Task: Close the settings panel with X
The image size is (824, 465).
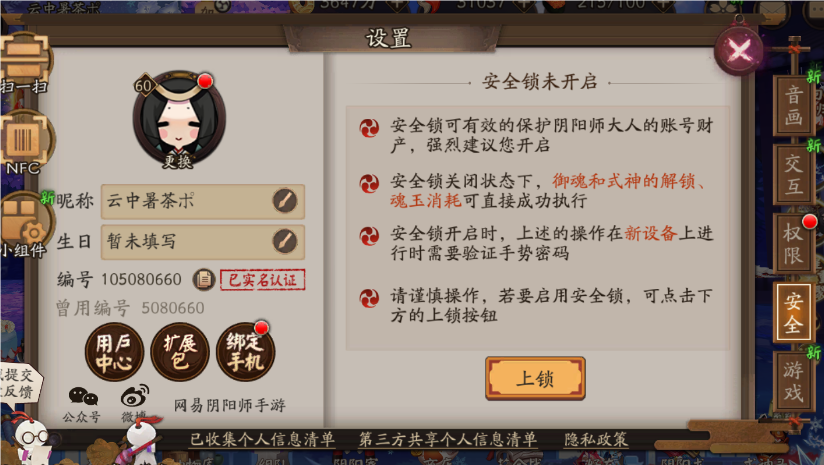Action: [x=739, y=50]
